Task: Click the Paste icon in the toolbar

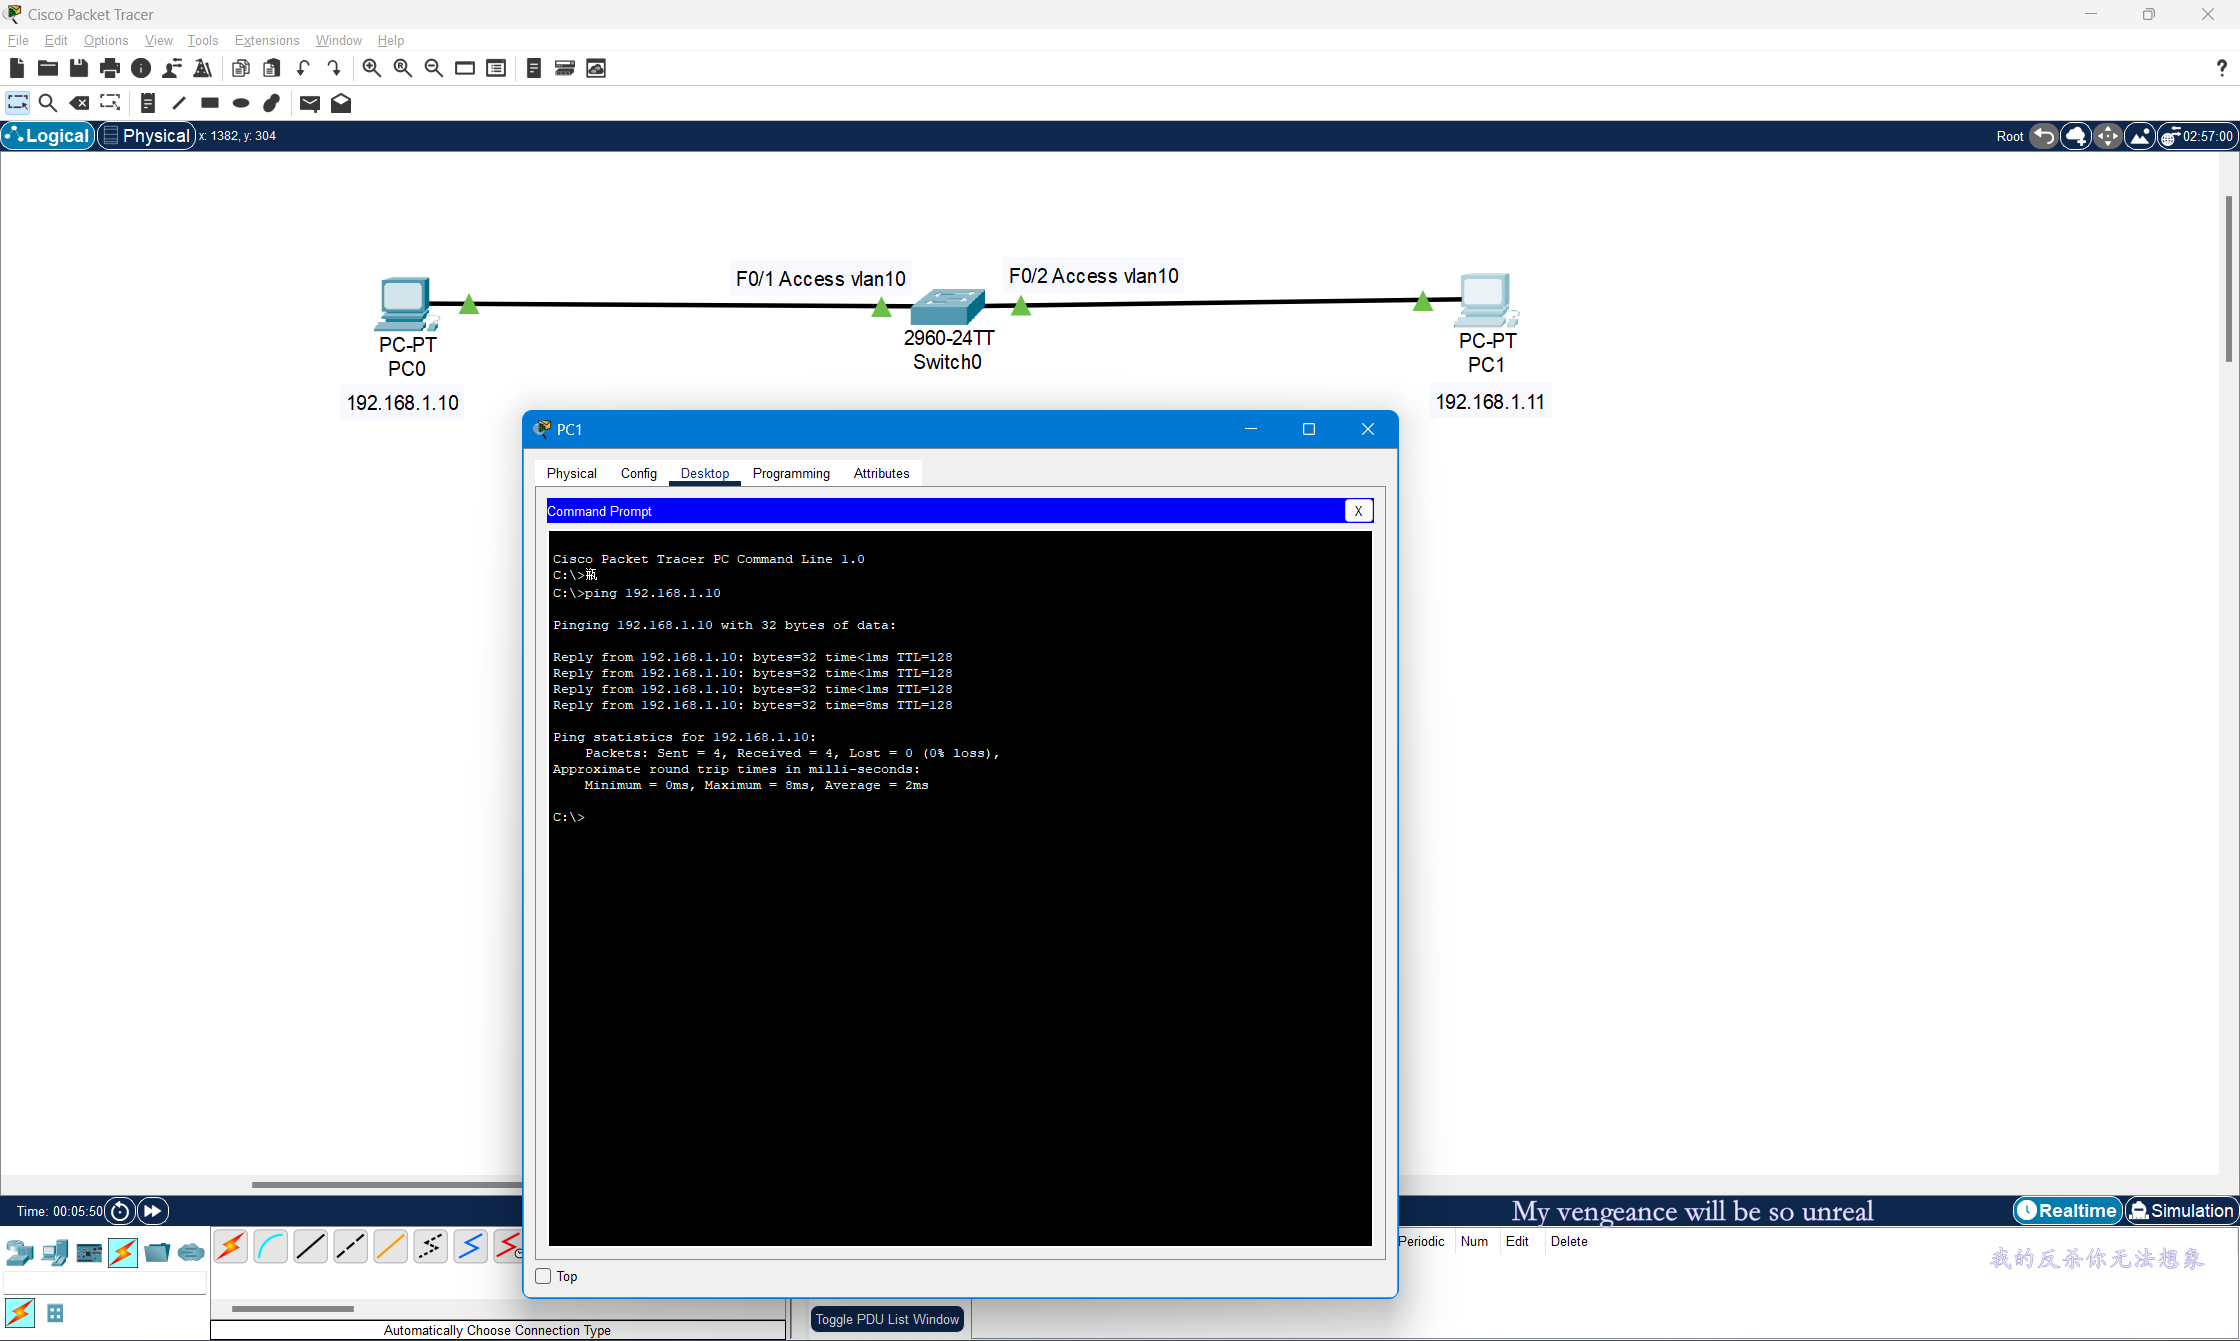Action: (271, 68)
